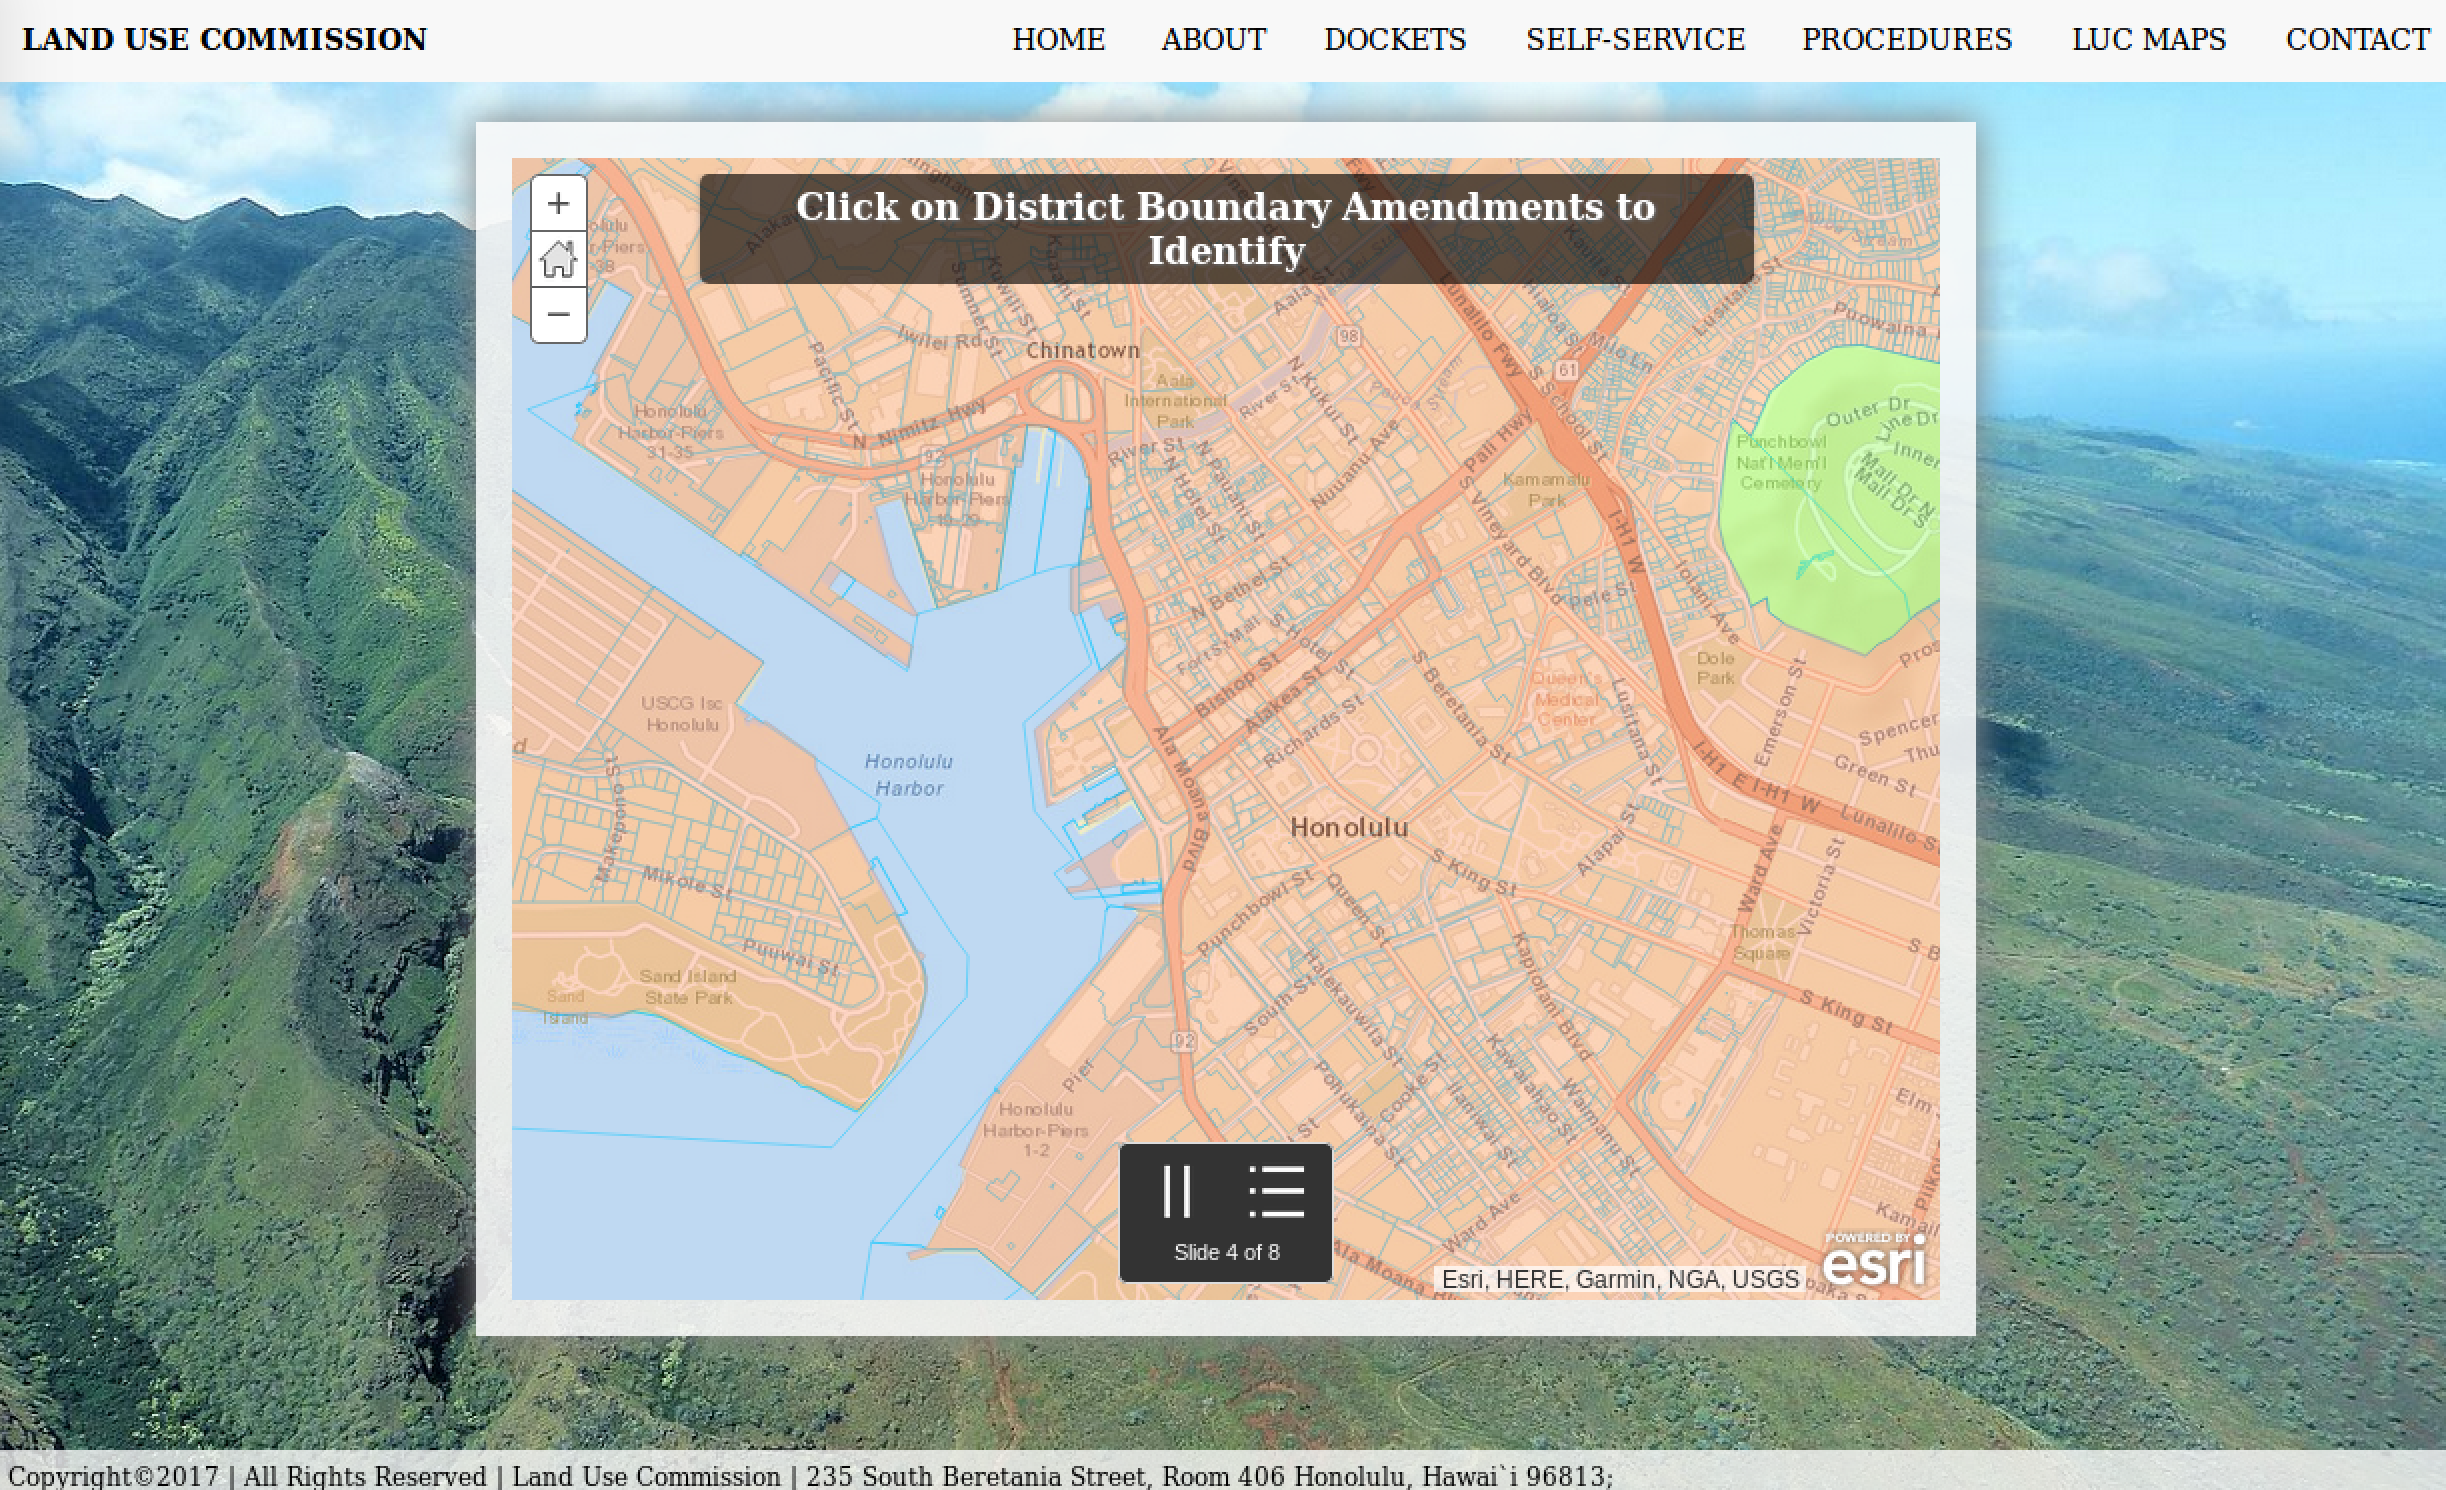Click the District Boundary Amendments banner

coord(1226,229)
